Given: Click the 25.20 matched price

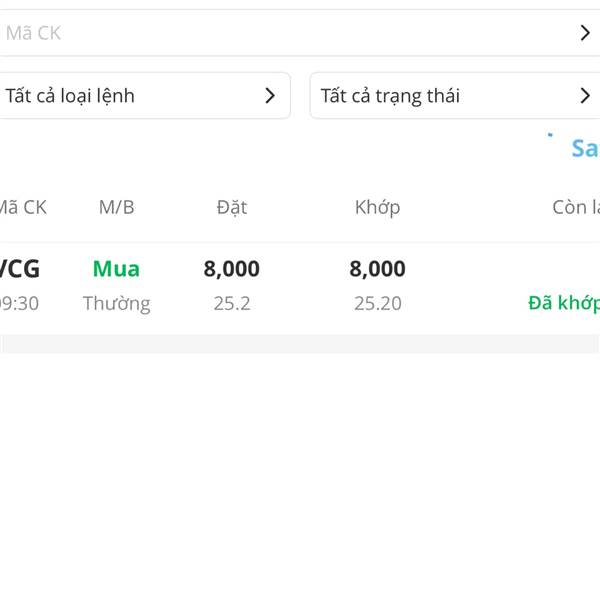Looking at the screenshot, I should tap(377, 303).
